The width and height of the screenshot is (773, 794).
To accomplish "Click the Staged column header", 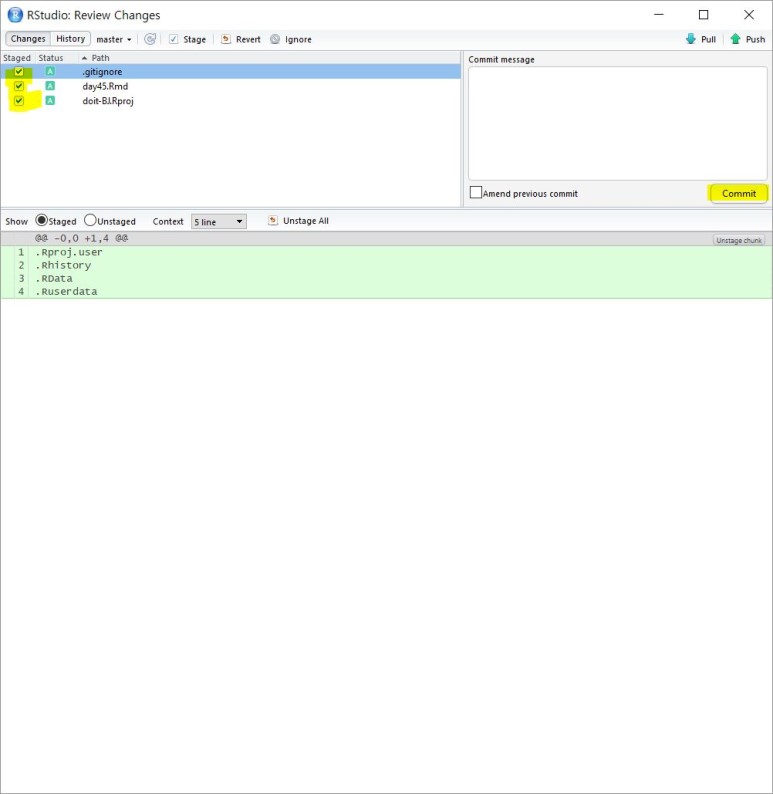I will click(17, 58).
